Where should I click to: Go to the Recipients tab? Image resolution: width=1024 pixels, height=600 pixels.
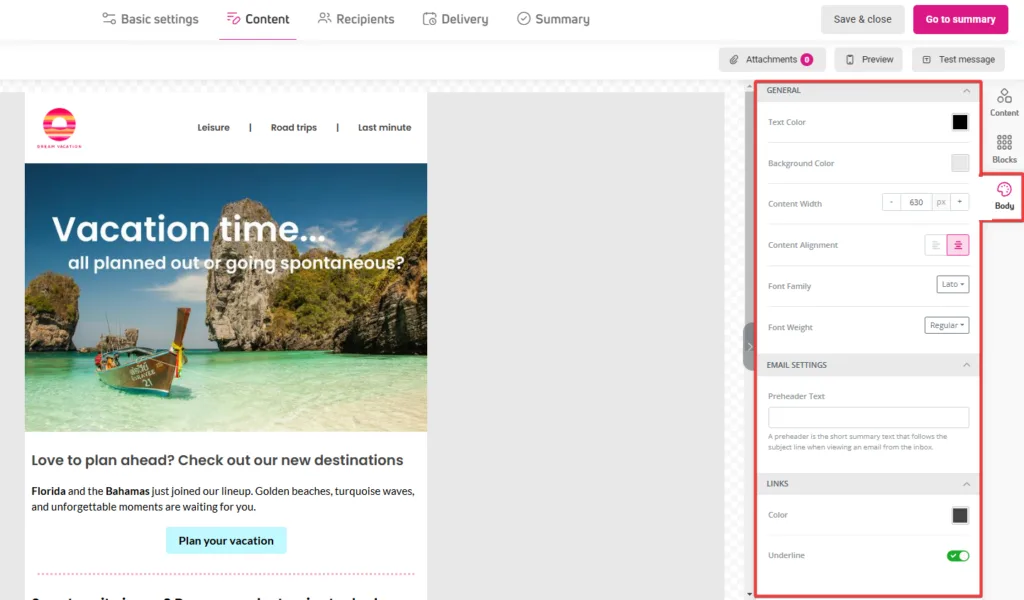coord(356,19)
